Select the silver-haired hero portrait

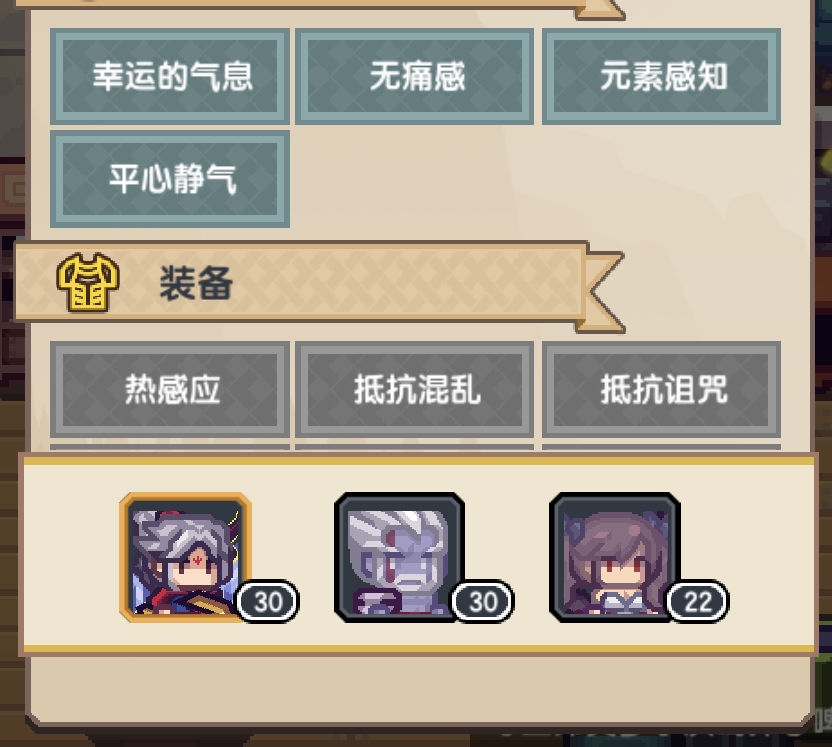185,557
